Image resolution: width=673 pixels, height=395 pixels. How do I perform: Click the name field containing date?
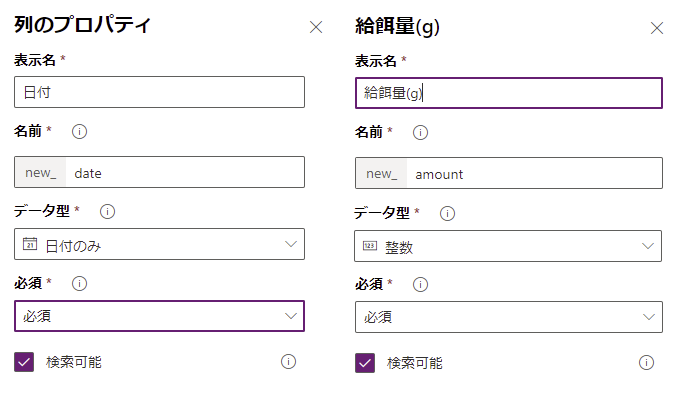[x=159, y=172]
